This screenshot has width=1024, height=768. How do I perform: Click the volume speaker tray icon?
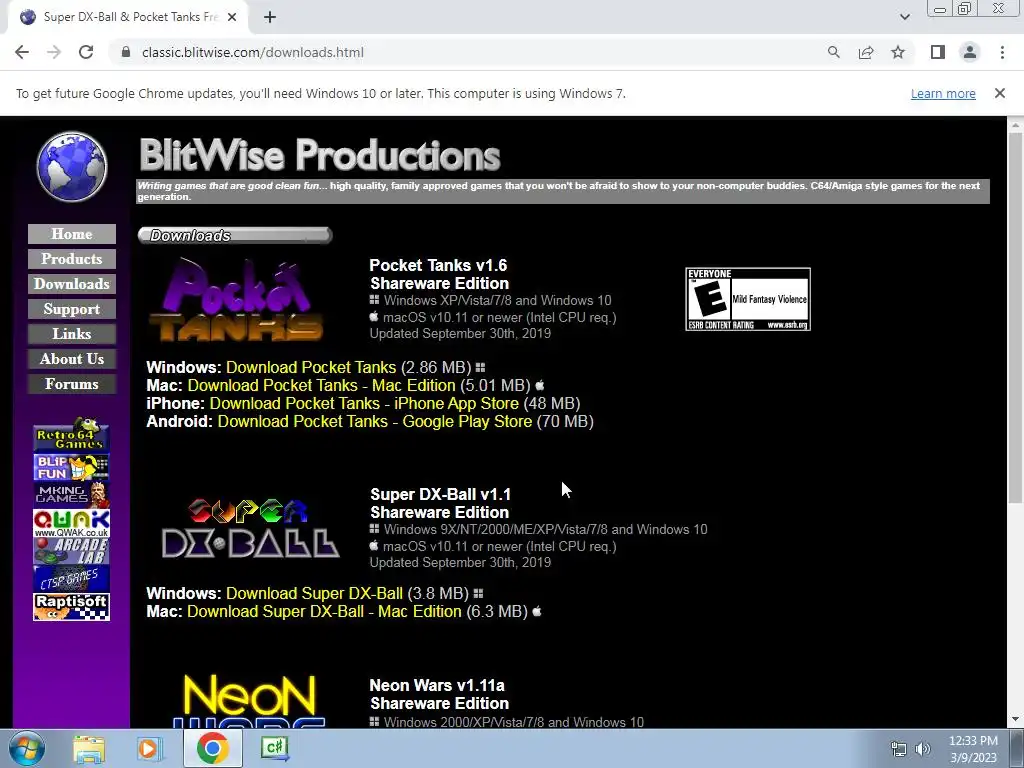922,749
